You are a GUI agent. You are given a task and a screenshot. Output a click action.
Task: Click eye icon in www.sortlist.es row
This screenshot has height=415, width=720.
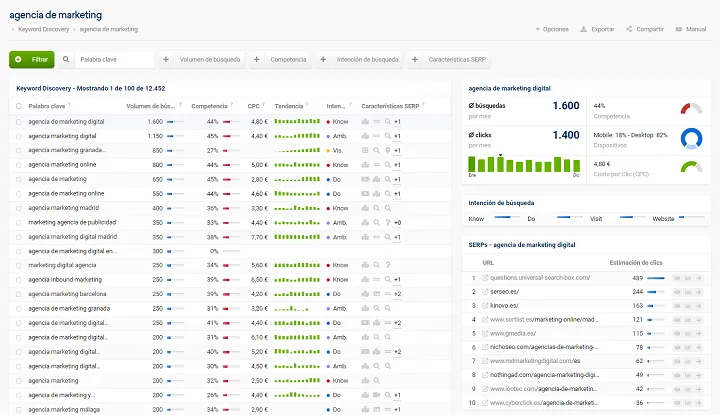(677, 320)
